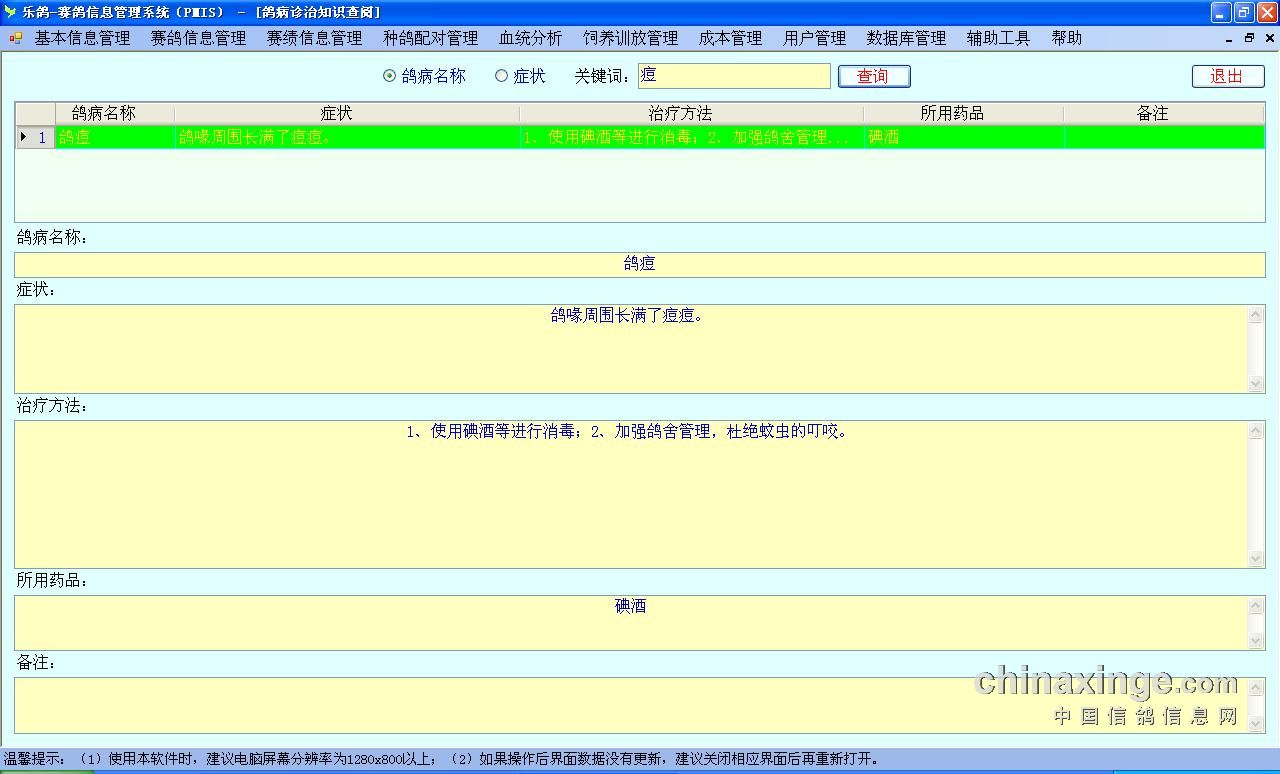The width and height of the screenshot is (1280, 774).
Task: Click the down arrow of the 症状 scrollbar
Action: click(1257, 384)
